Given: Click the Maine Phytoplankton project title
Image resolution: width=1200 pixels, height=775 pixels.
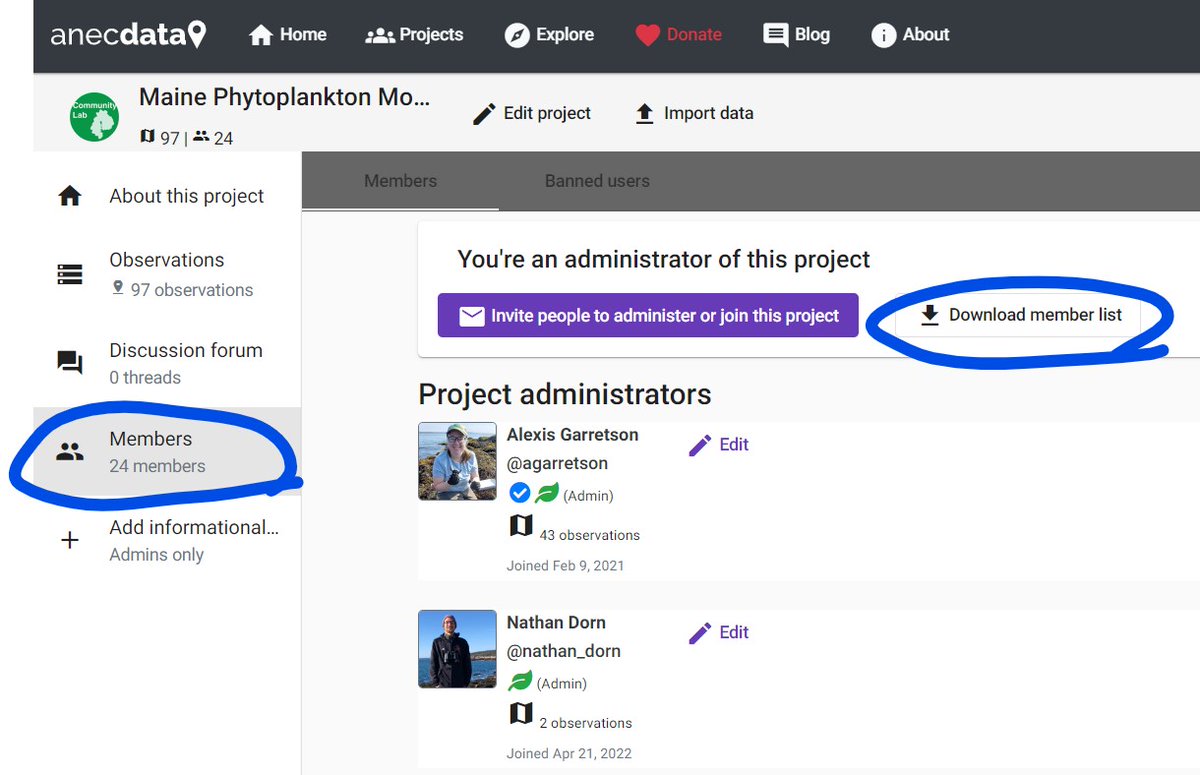Looking at the screenshot, I should [284, 97].
